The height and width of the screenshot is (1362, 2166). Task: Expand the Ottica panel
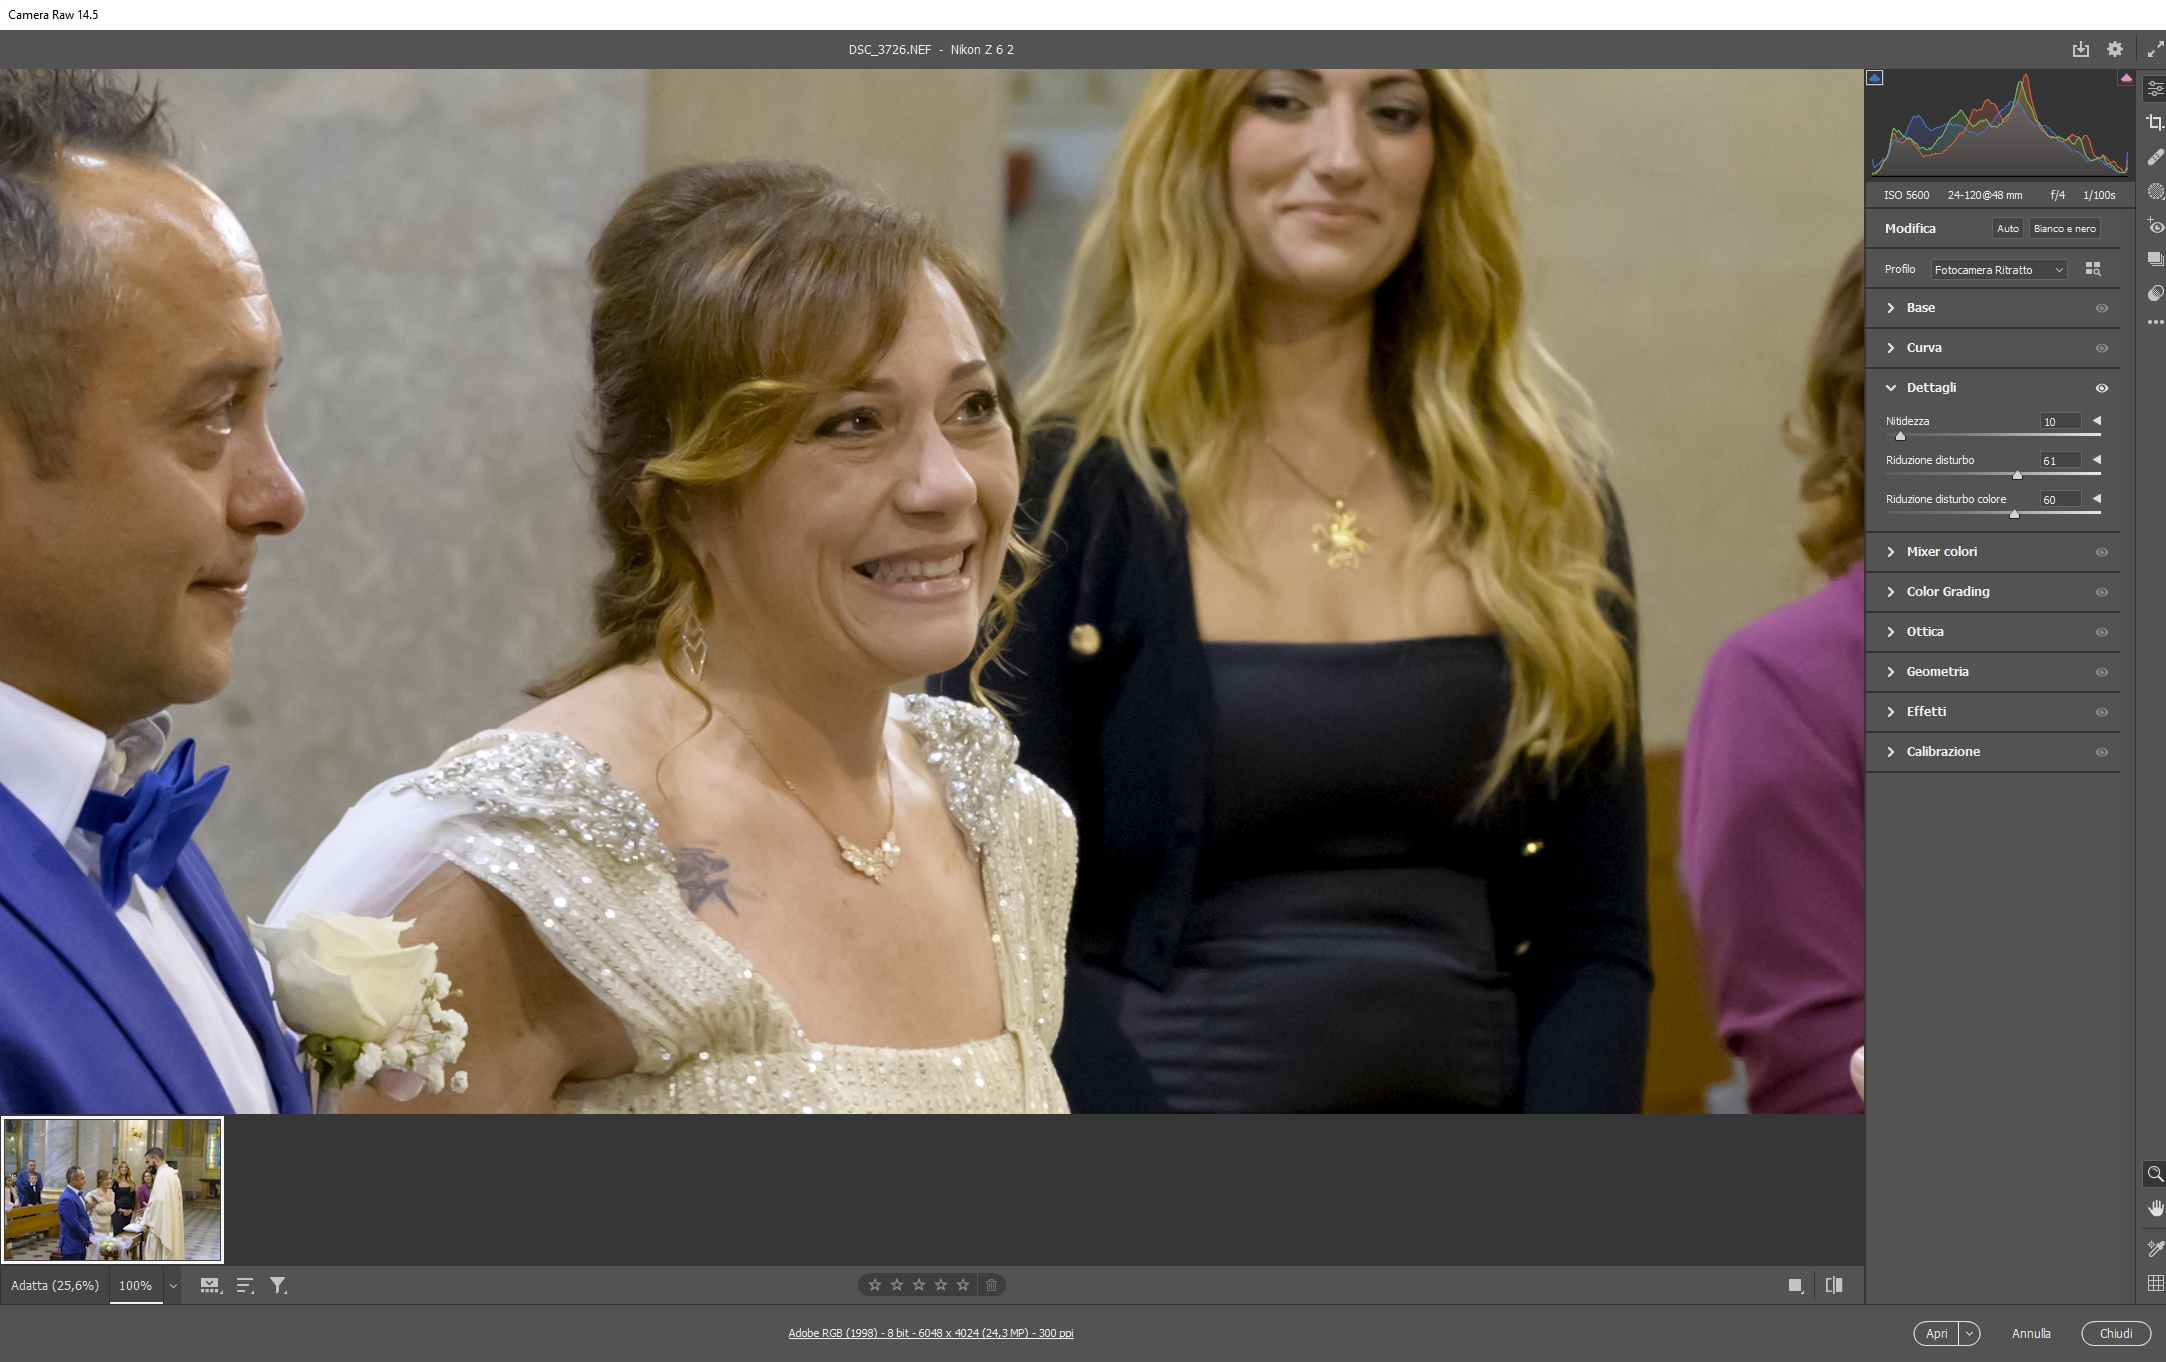(1890, 632)
